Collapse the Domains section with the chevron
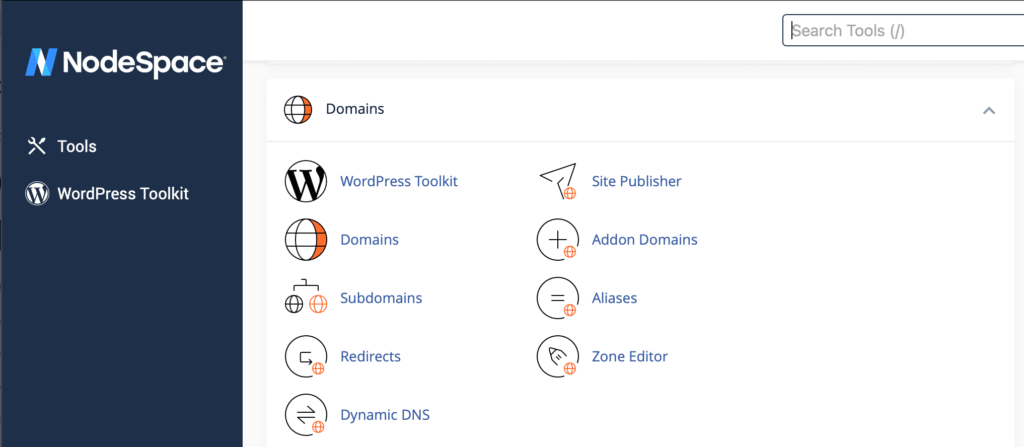This screenshot has height=447, width=1024. pos(989,110)
